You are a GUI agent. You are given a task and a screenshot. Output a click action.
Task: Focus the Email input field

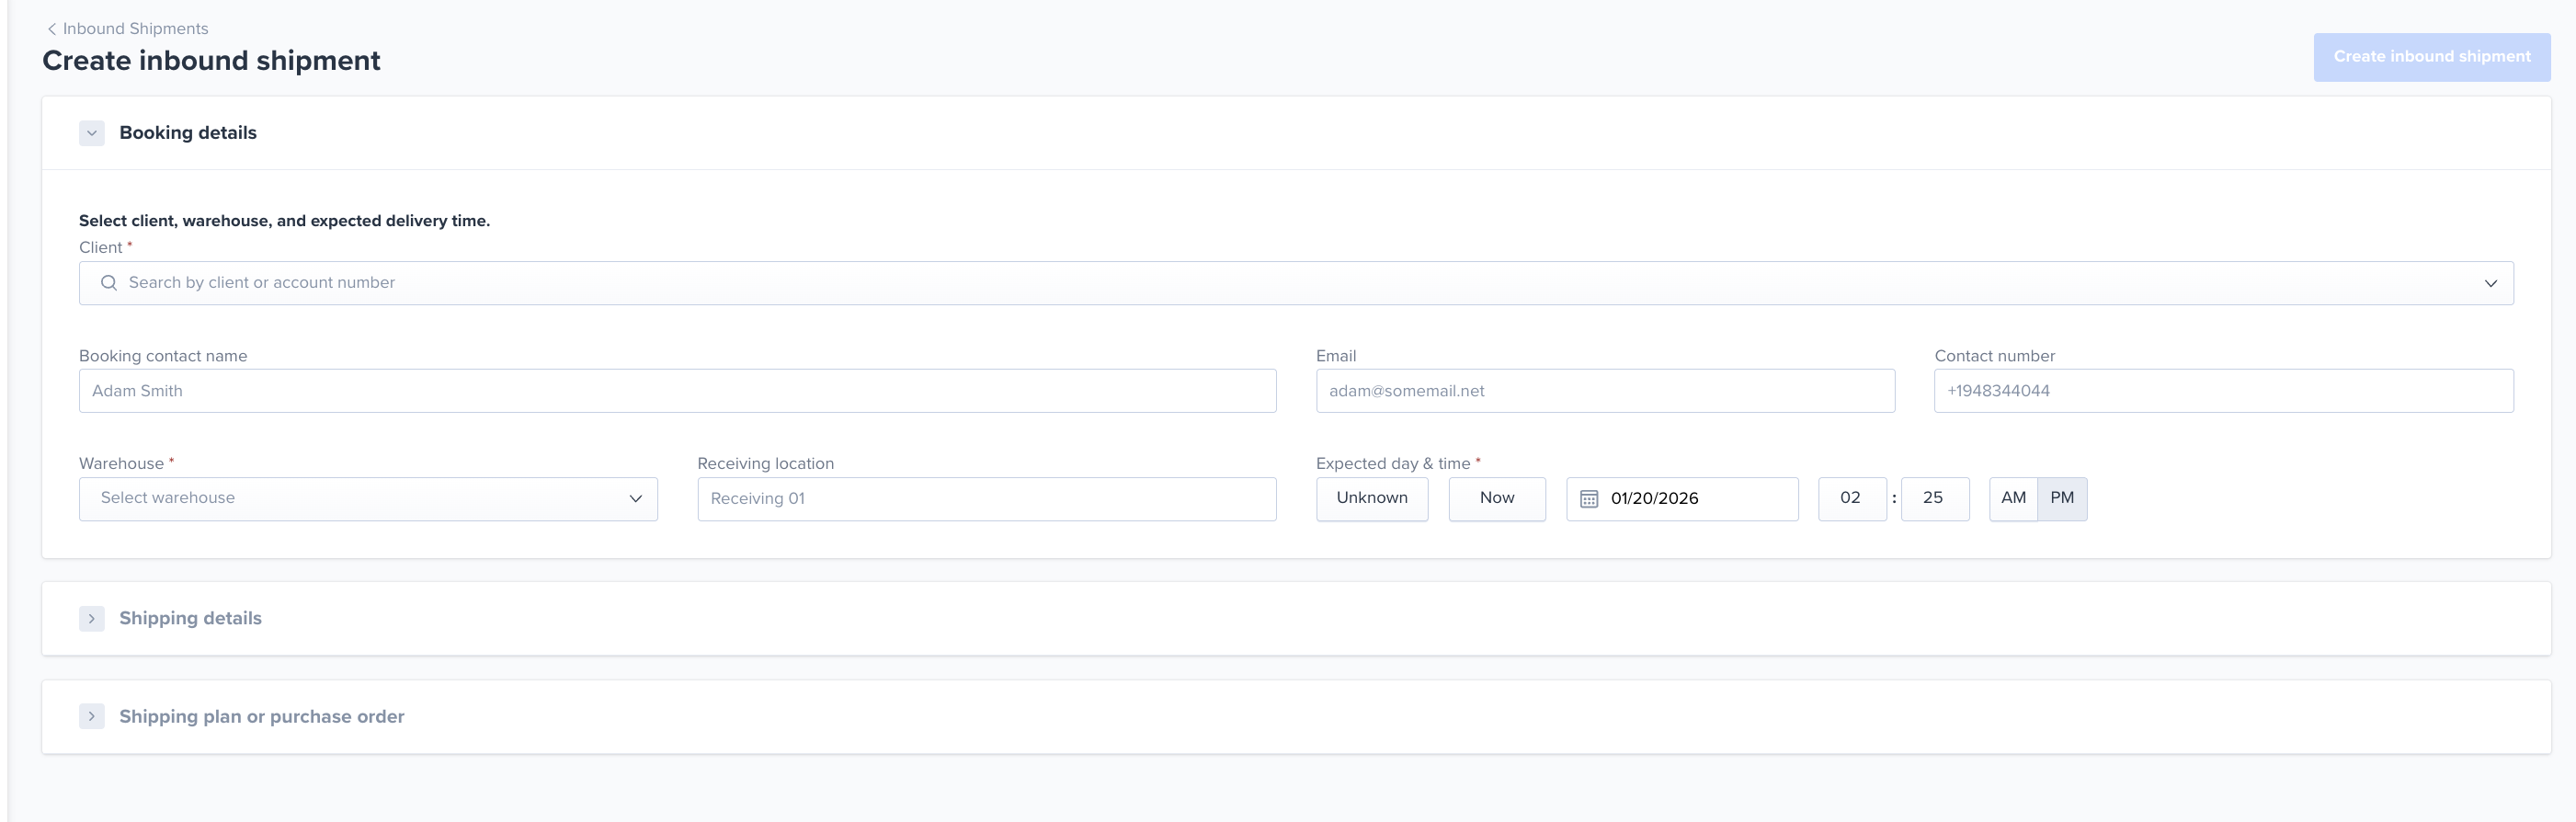(1604, 391)
